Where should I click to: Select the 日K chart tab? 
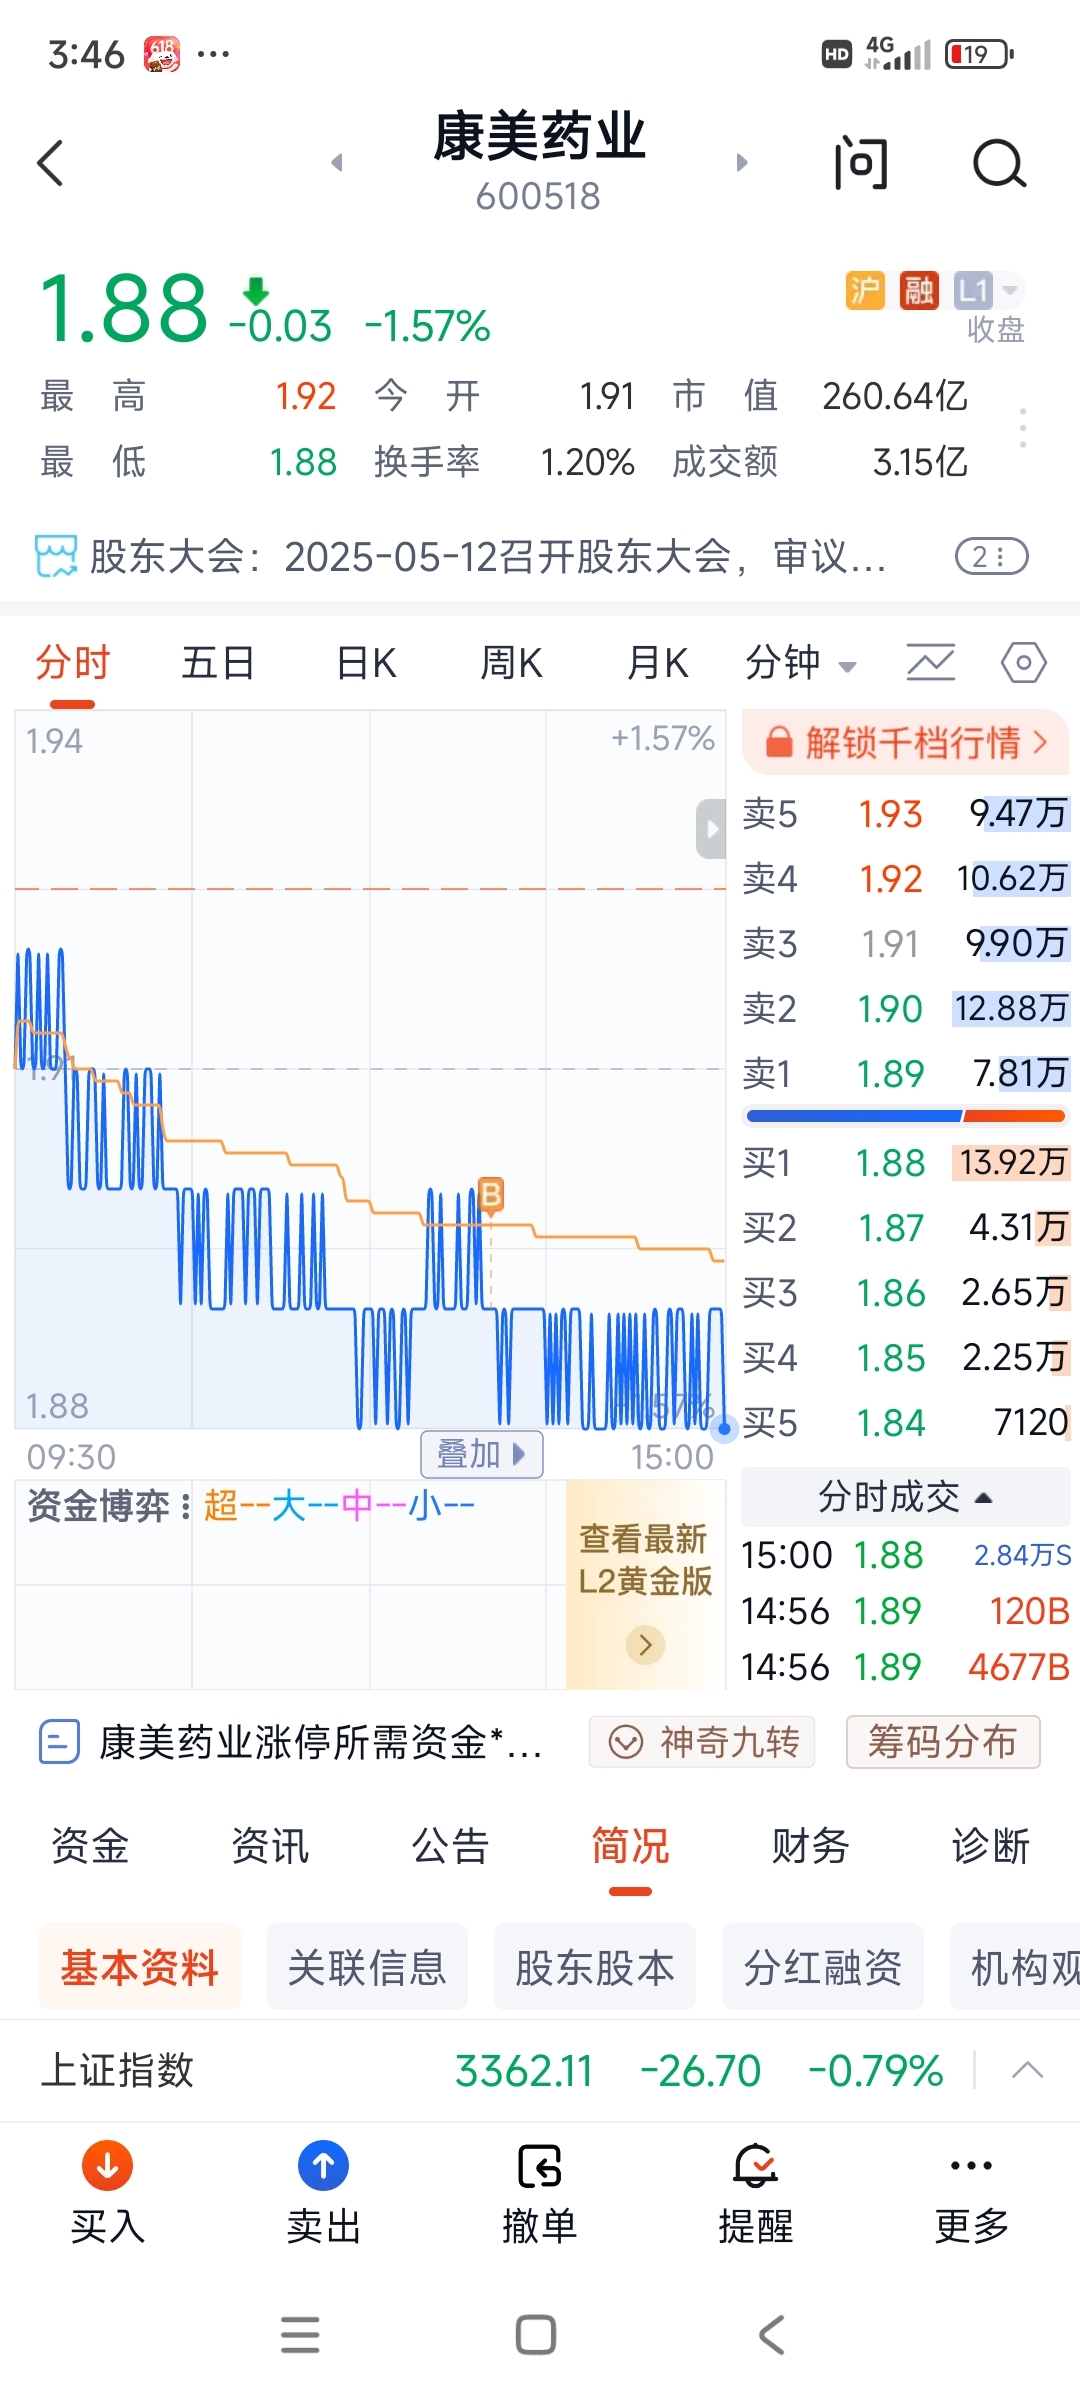click(x=366, y=663)
